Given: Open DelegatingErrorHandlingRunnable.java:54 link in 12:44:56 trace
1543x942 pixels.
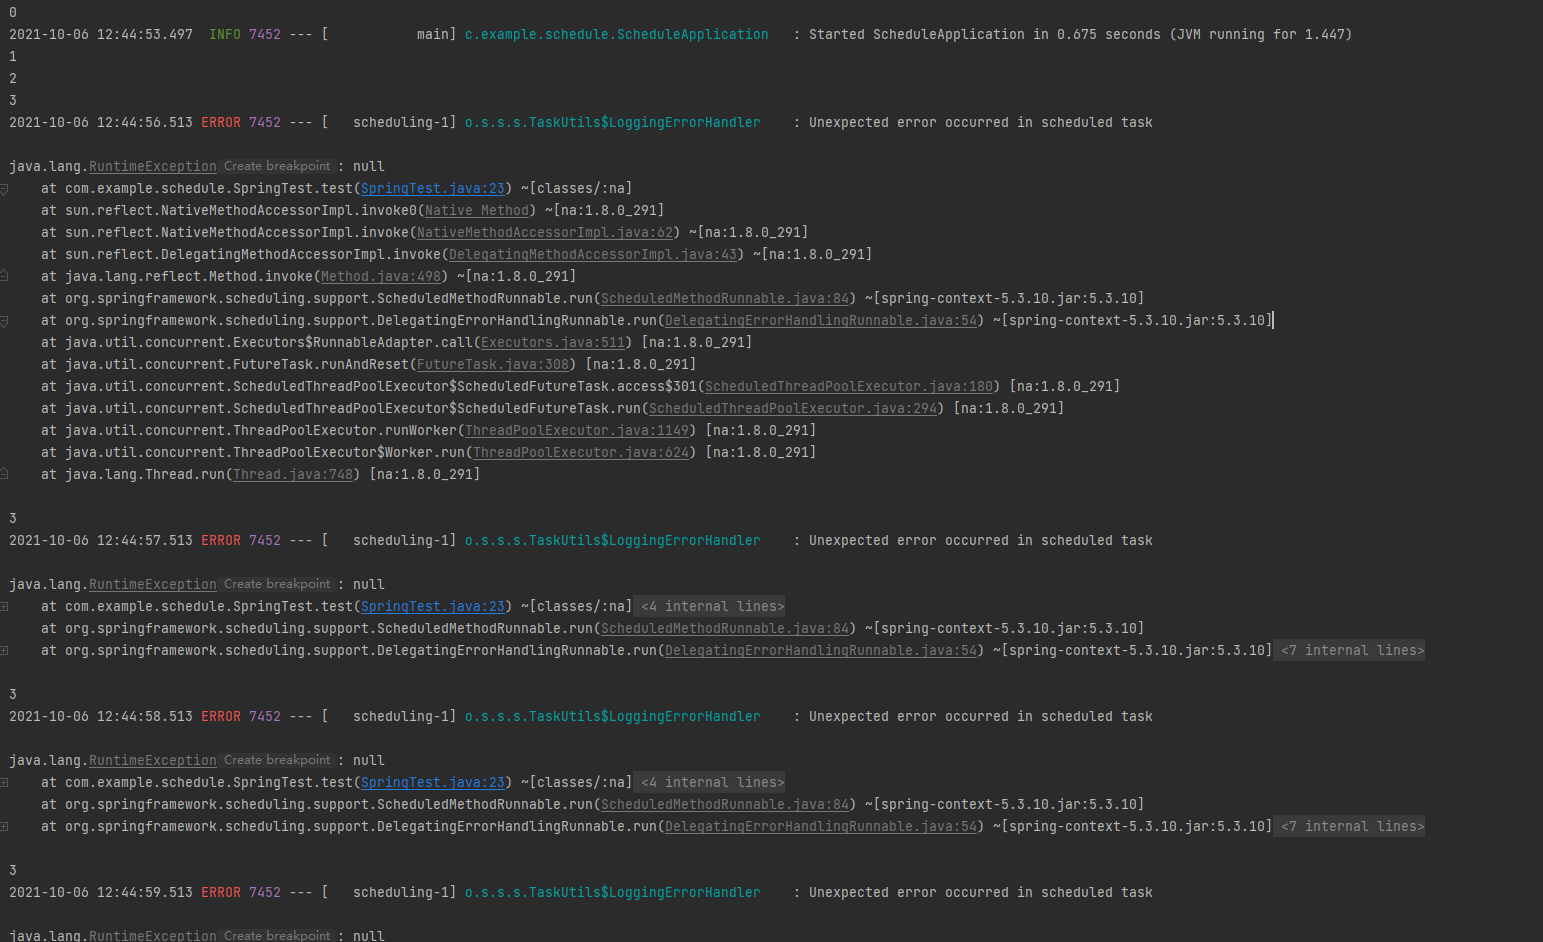Looking at the screenshot, I should coord(821,320).
